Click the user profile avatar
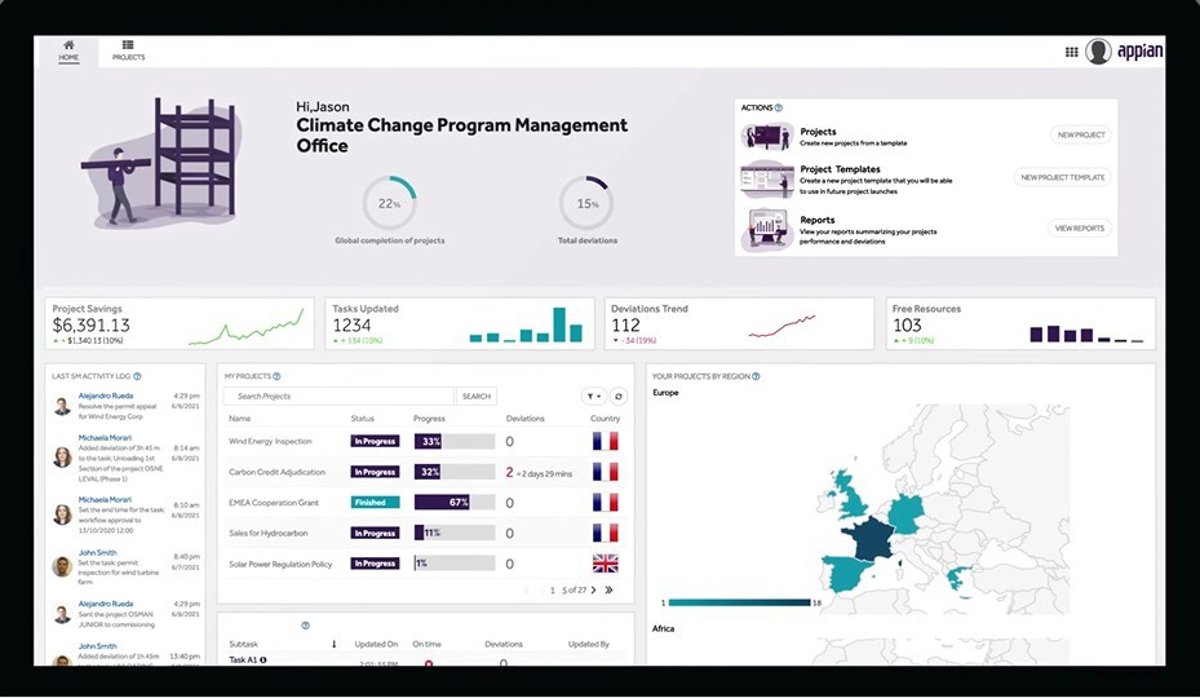 coord(1098,51)
